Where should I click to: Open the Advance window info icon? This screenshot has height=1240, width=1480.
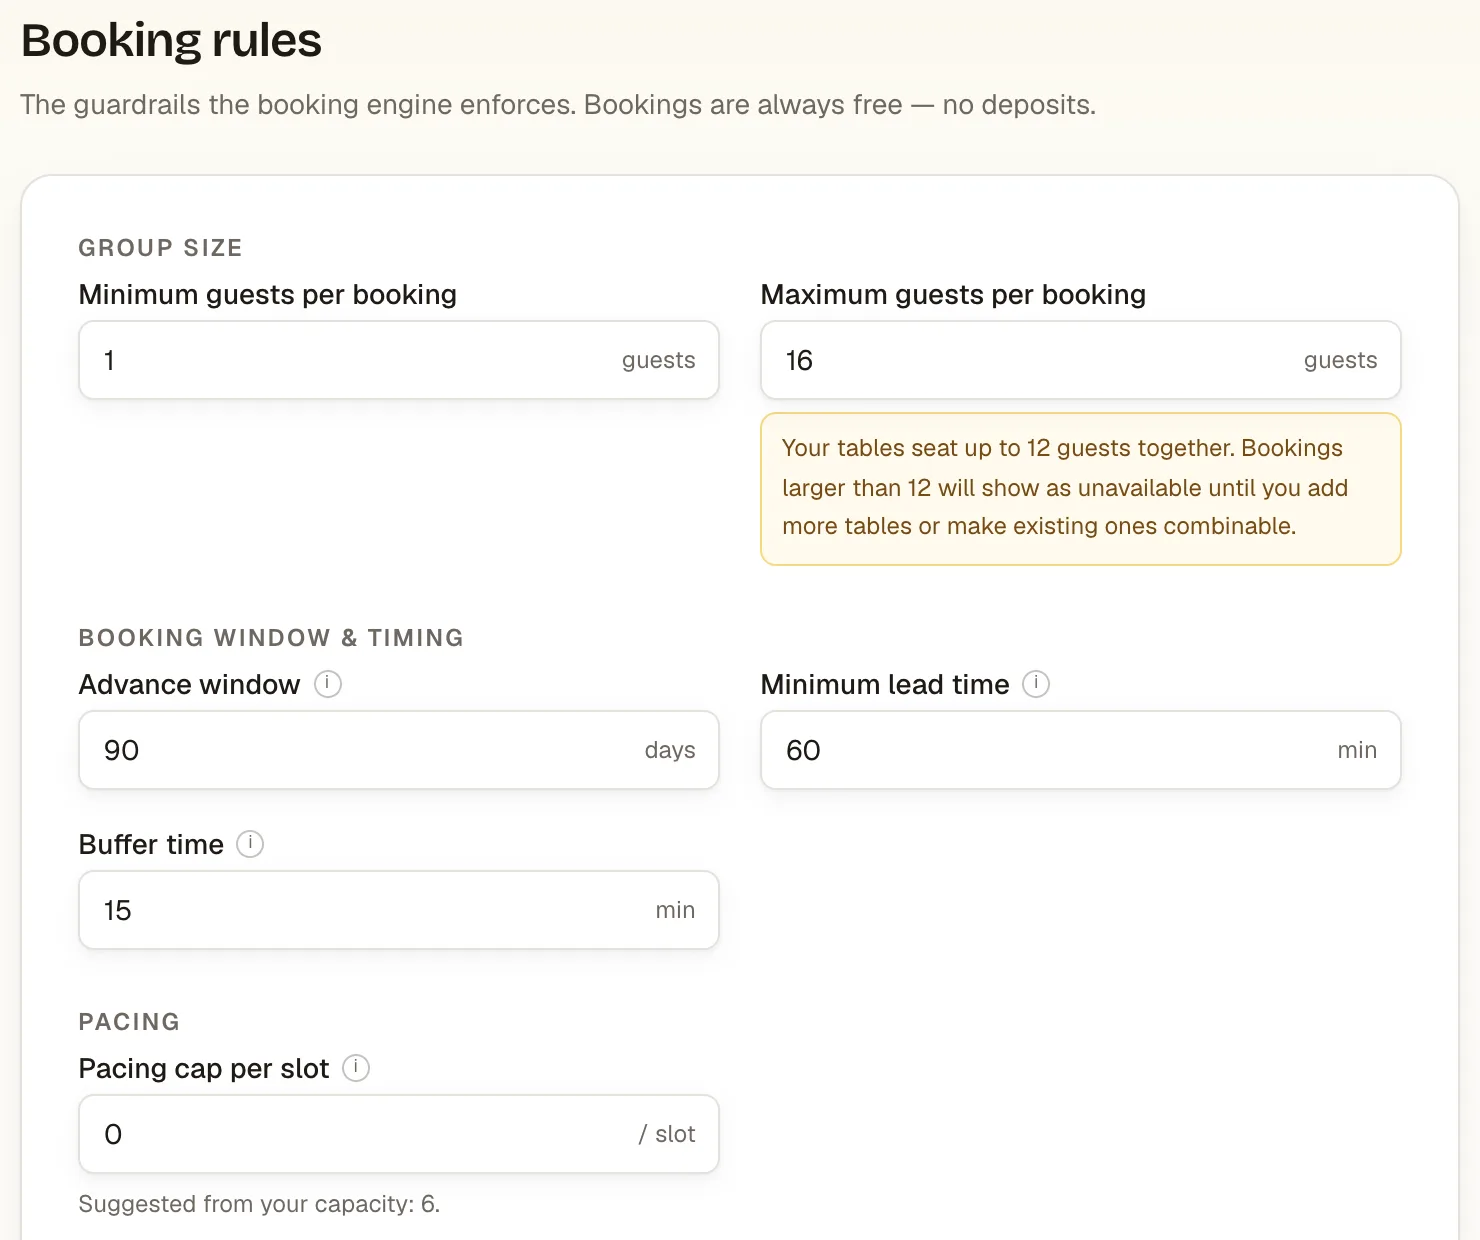pos(328,684)
